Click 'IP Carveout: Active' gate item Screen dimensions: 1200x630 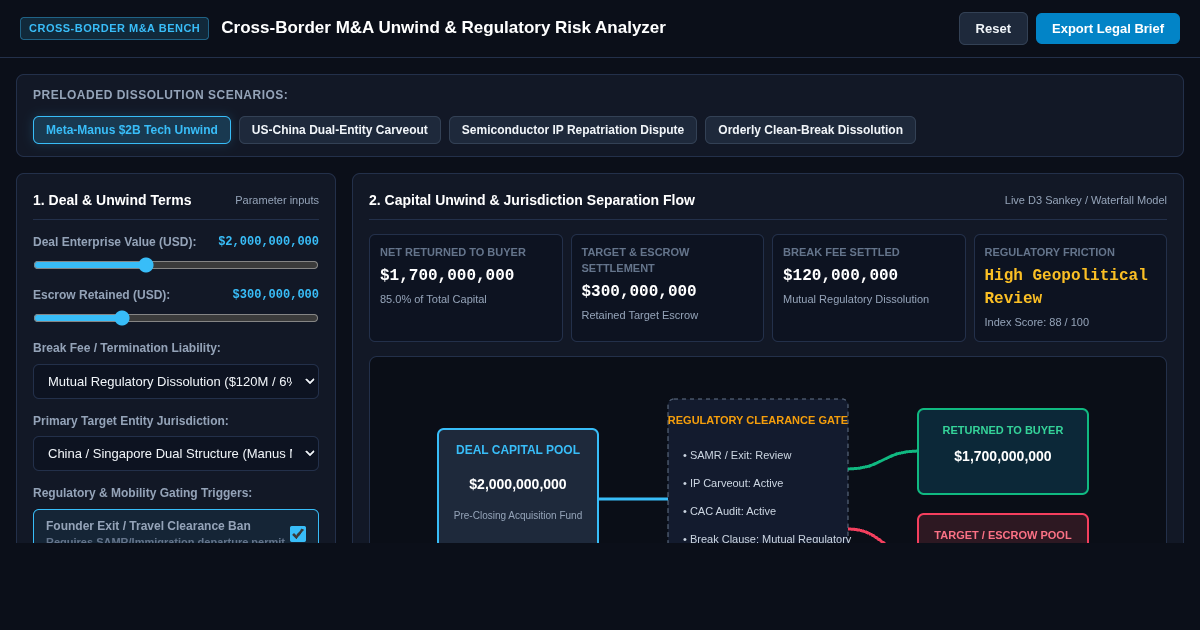[x=733, y=483]
